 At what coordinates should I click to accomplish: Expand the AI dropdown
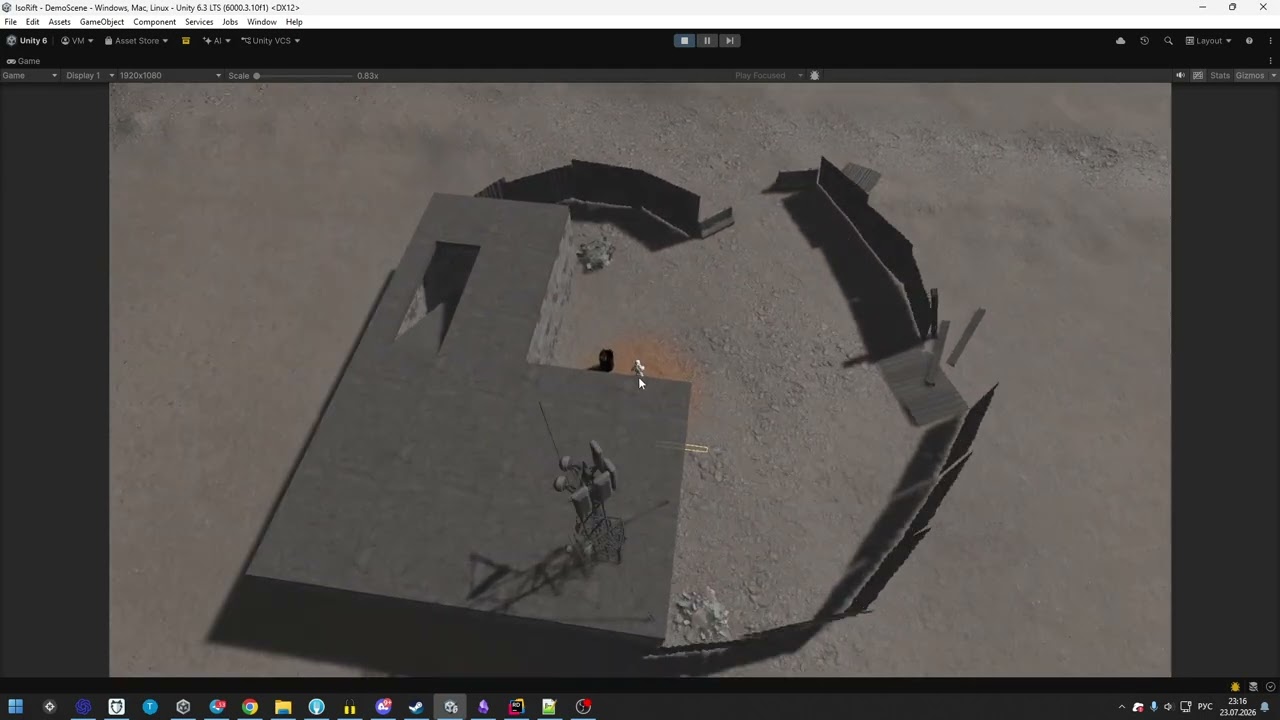tap(216, 41)
